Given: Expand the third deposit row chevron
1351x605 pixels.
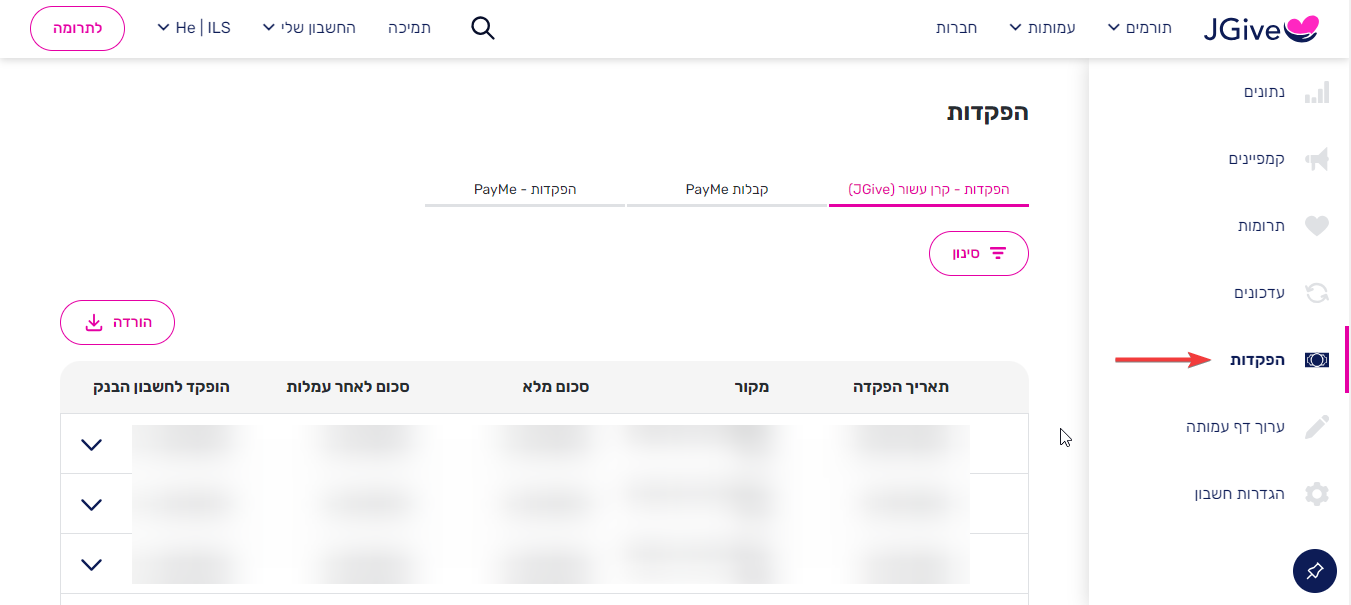Looking at the screenshot, I should coord(91,564).
